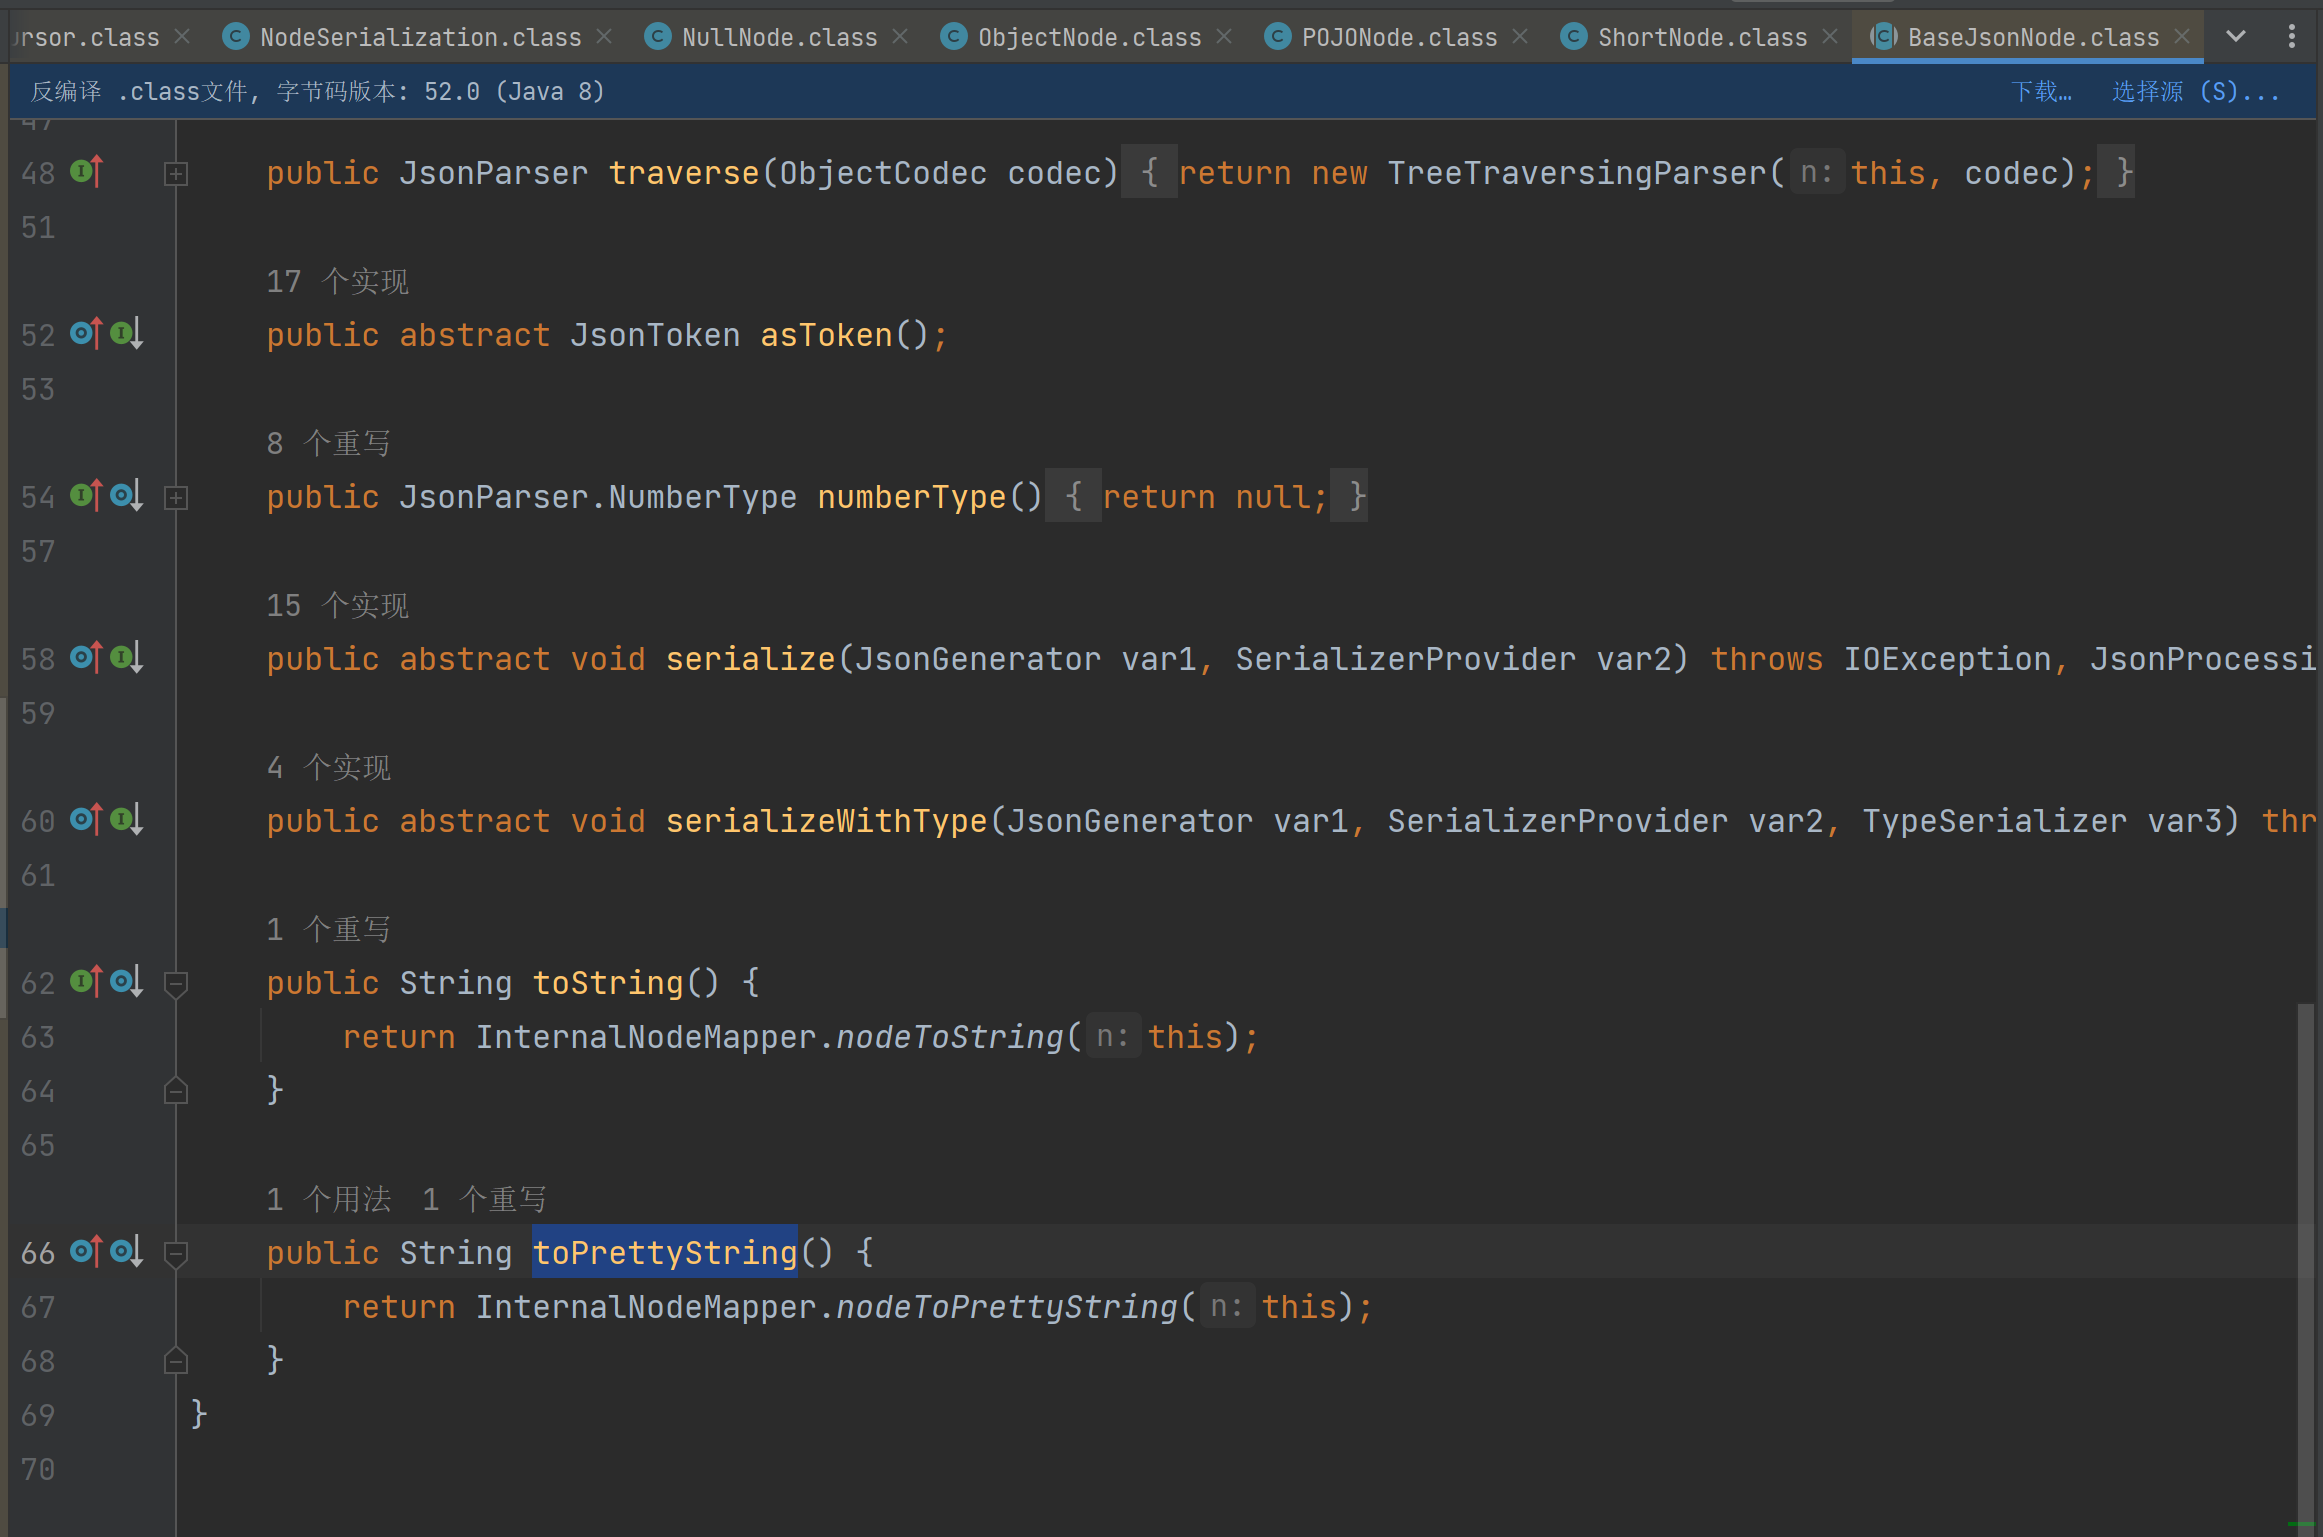The height and width of the screenshot is (1537, 2323).
Task: Switch to ObjectNode.class tab
Action: coord(1088,37)
